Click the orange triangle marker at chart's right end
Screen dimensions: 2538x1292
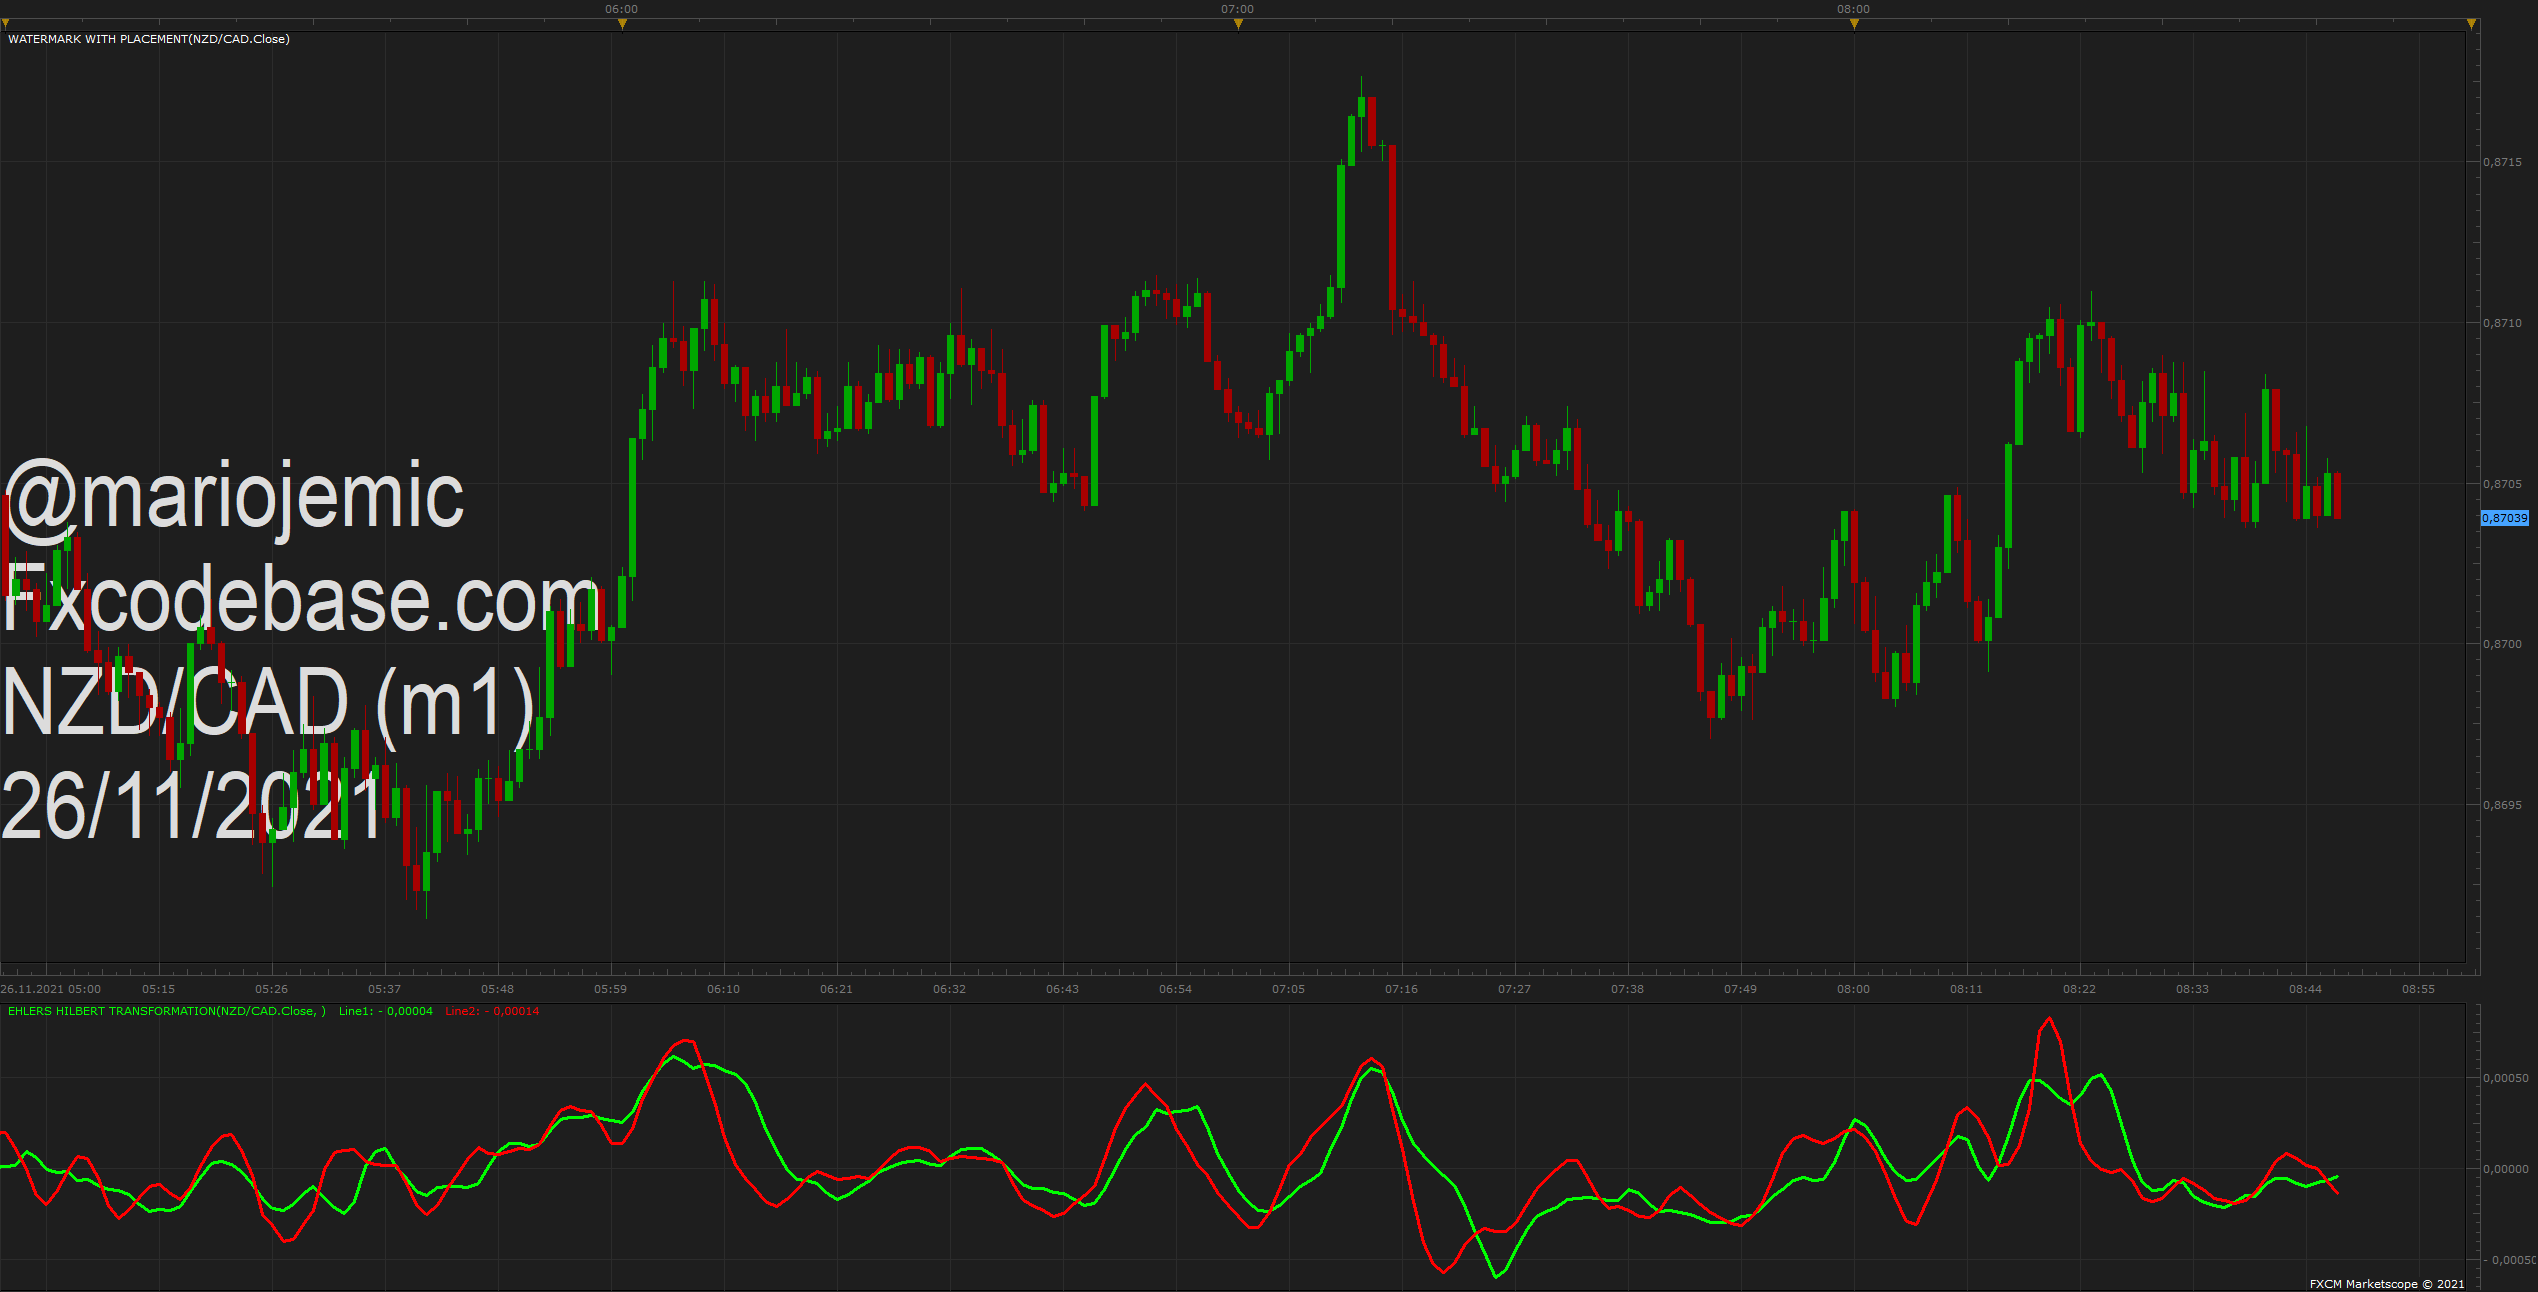2471,24
